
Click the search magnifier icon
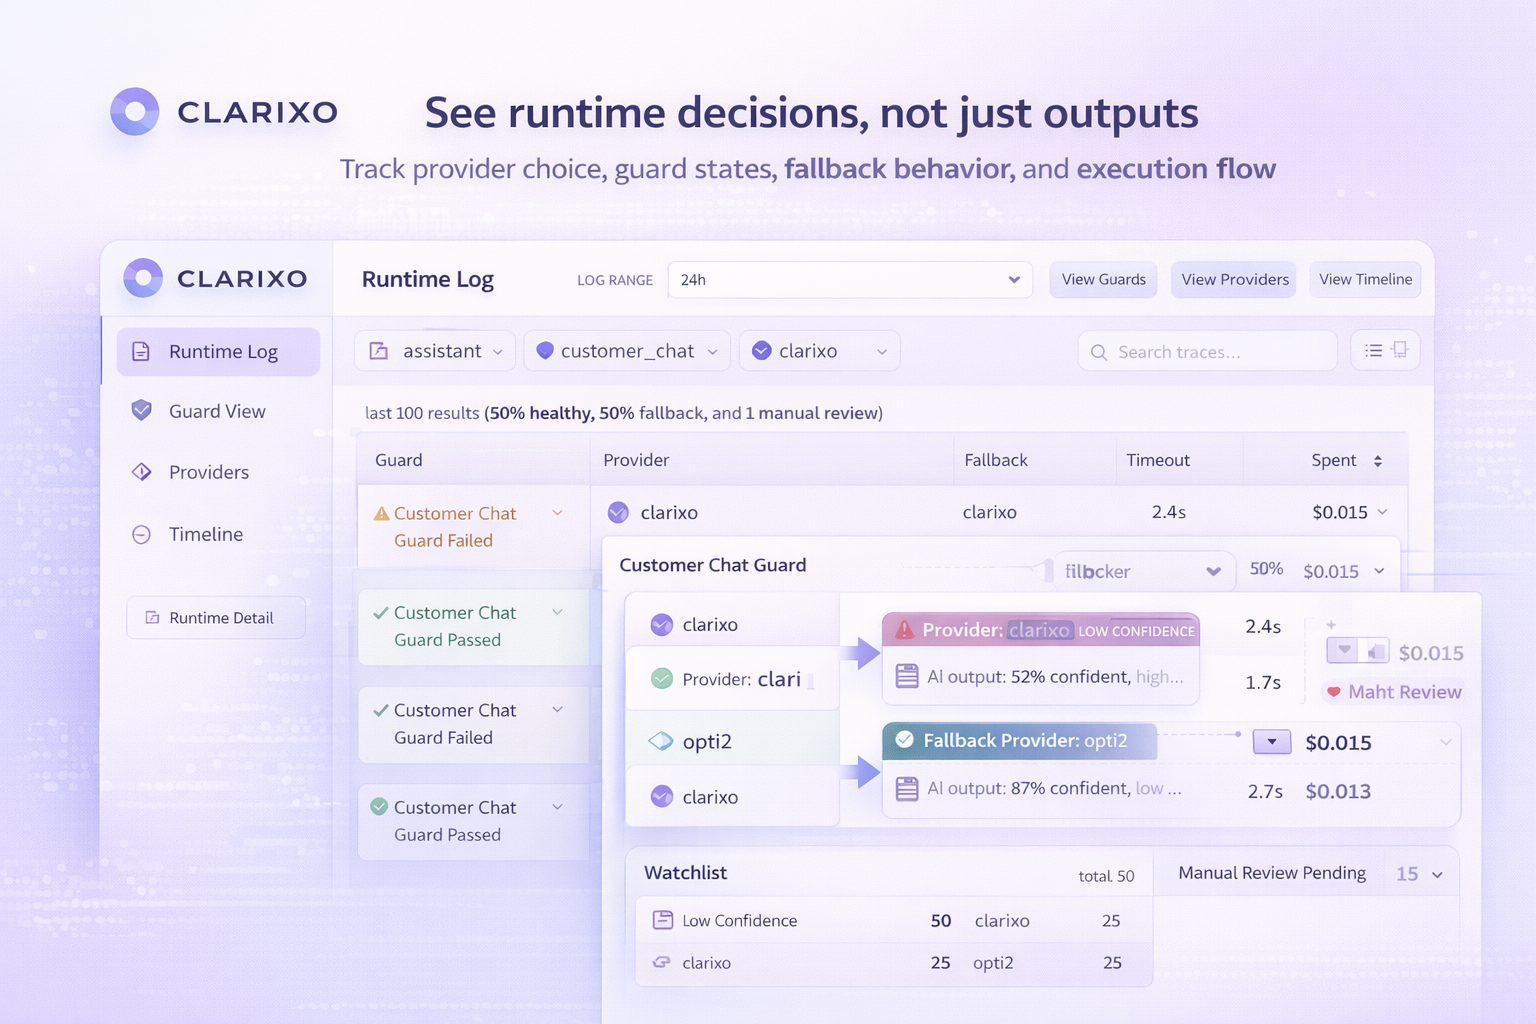1099,352
